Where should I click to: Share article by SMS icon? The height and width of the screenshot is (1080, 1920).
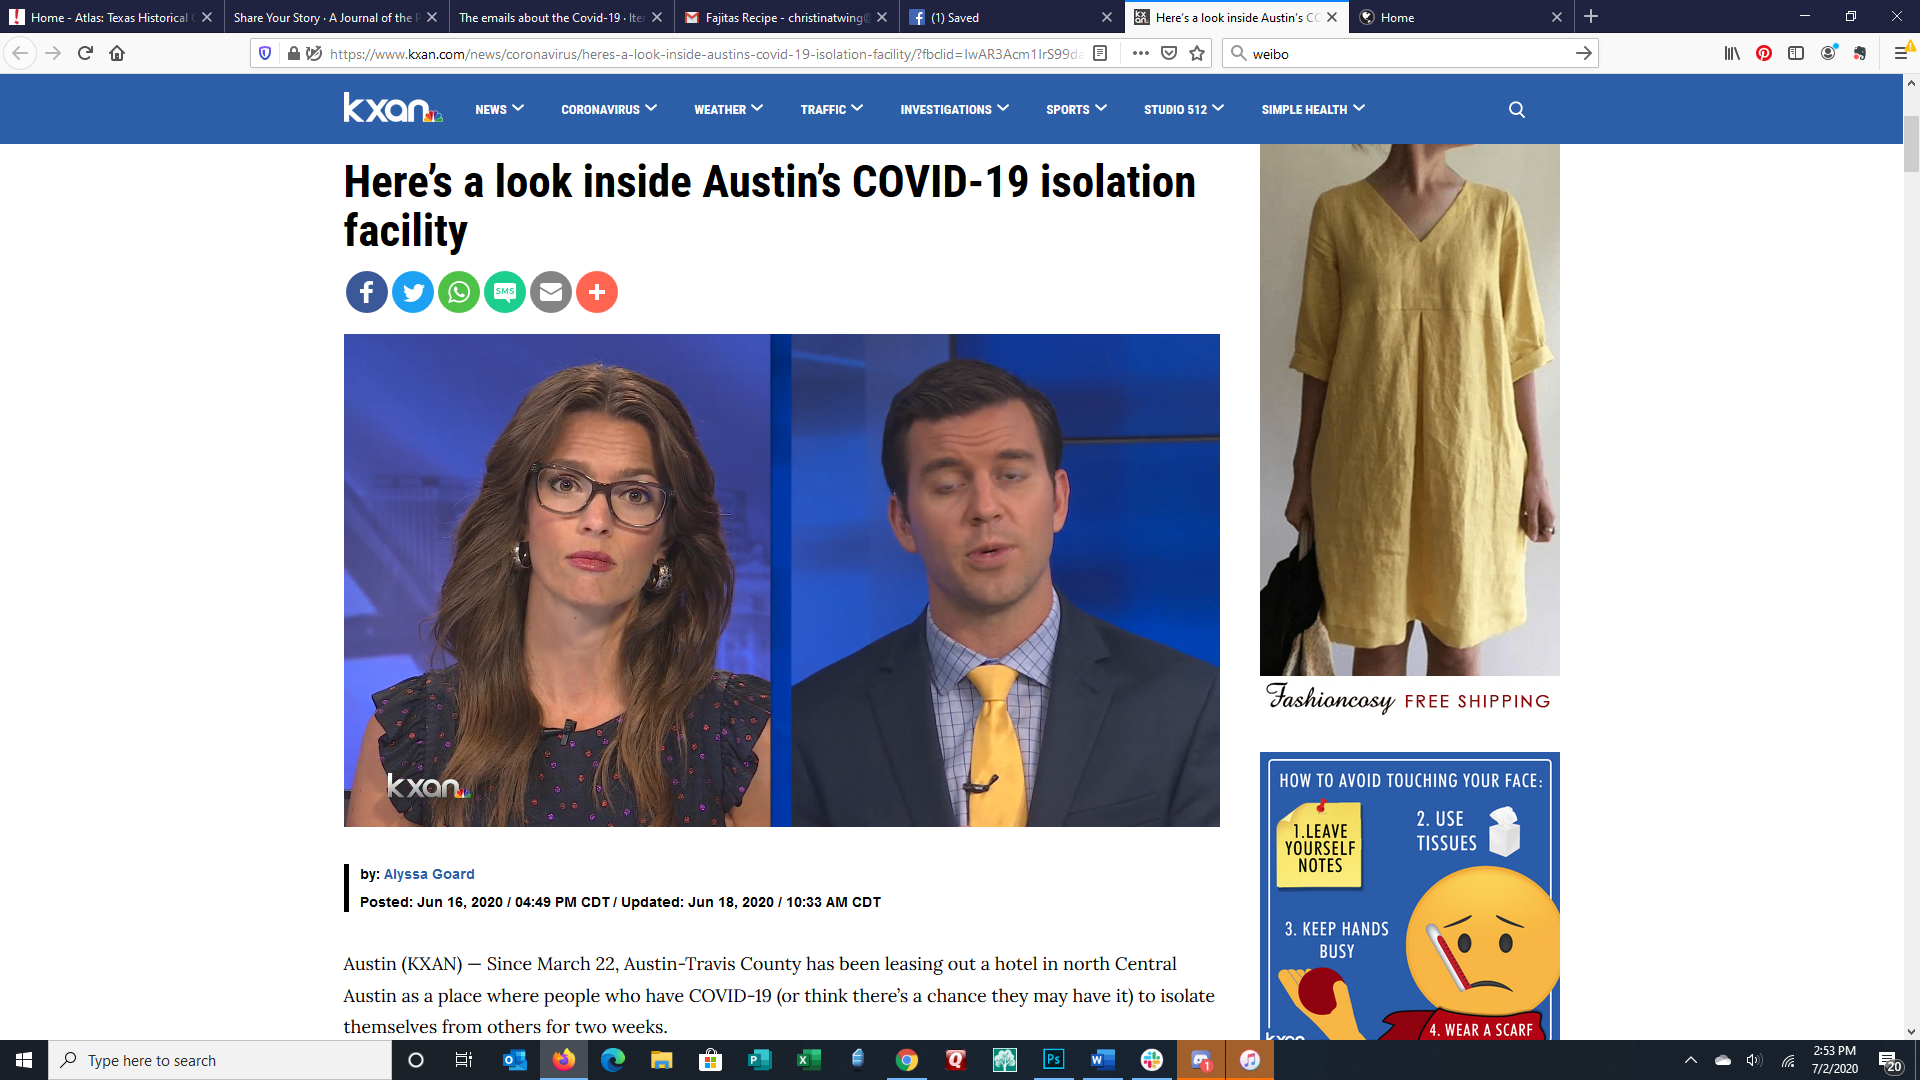tap(504, 292)
